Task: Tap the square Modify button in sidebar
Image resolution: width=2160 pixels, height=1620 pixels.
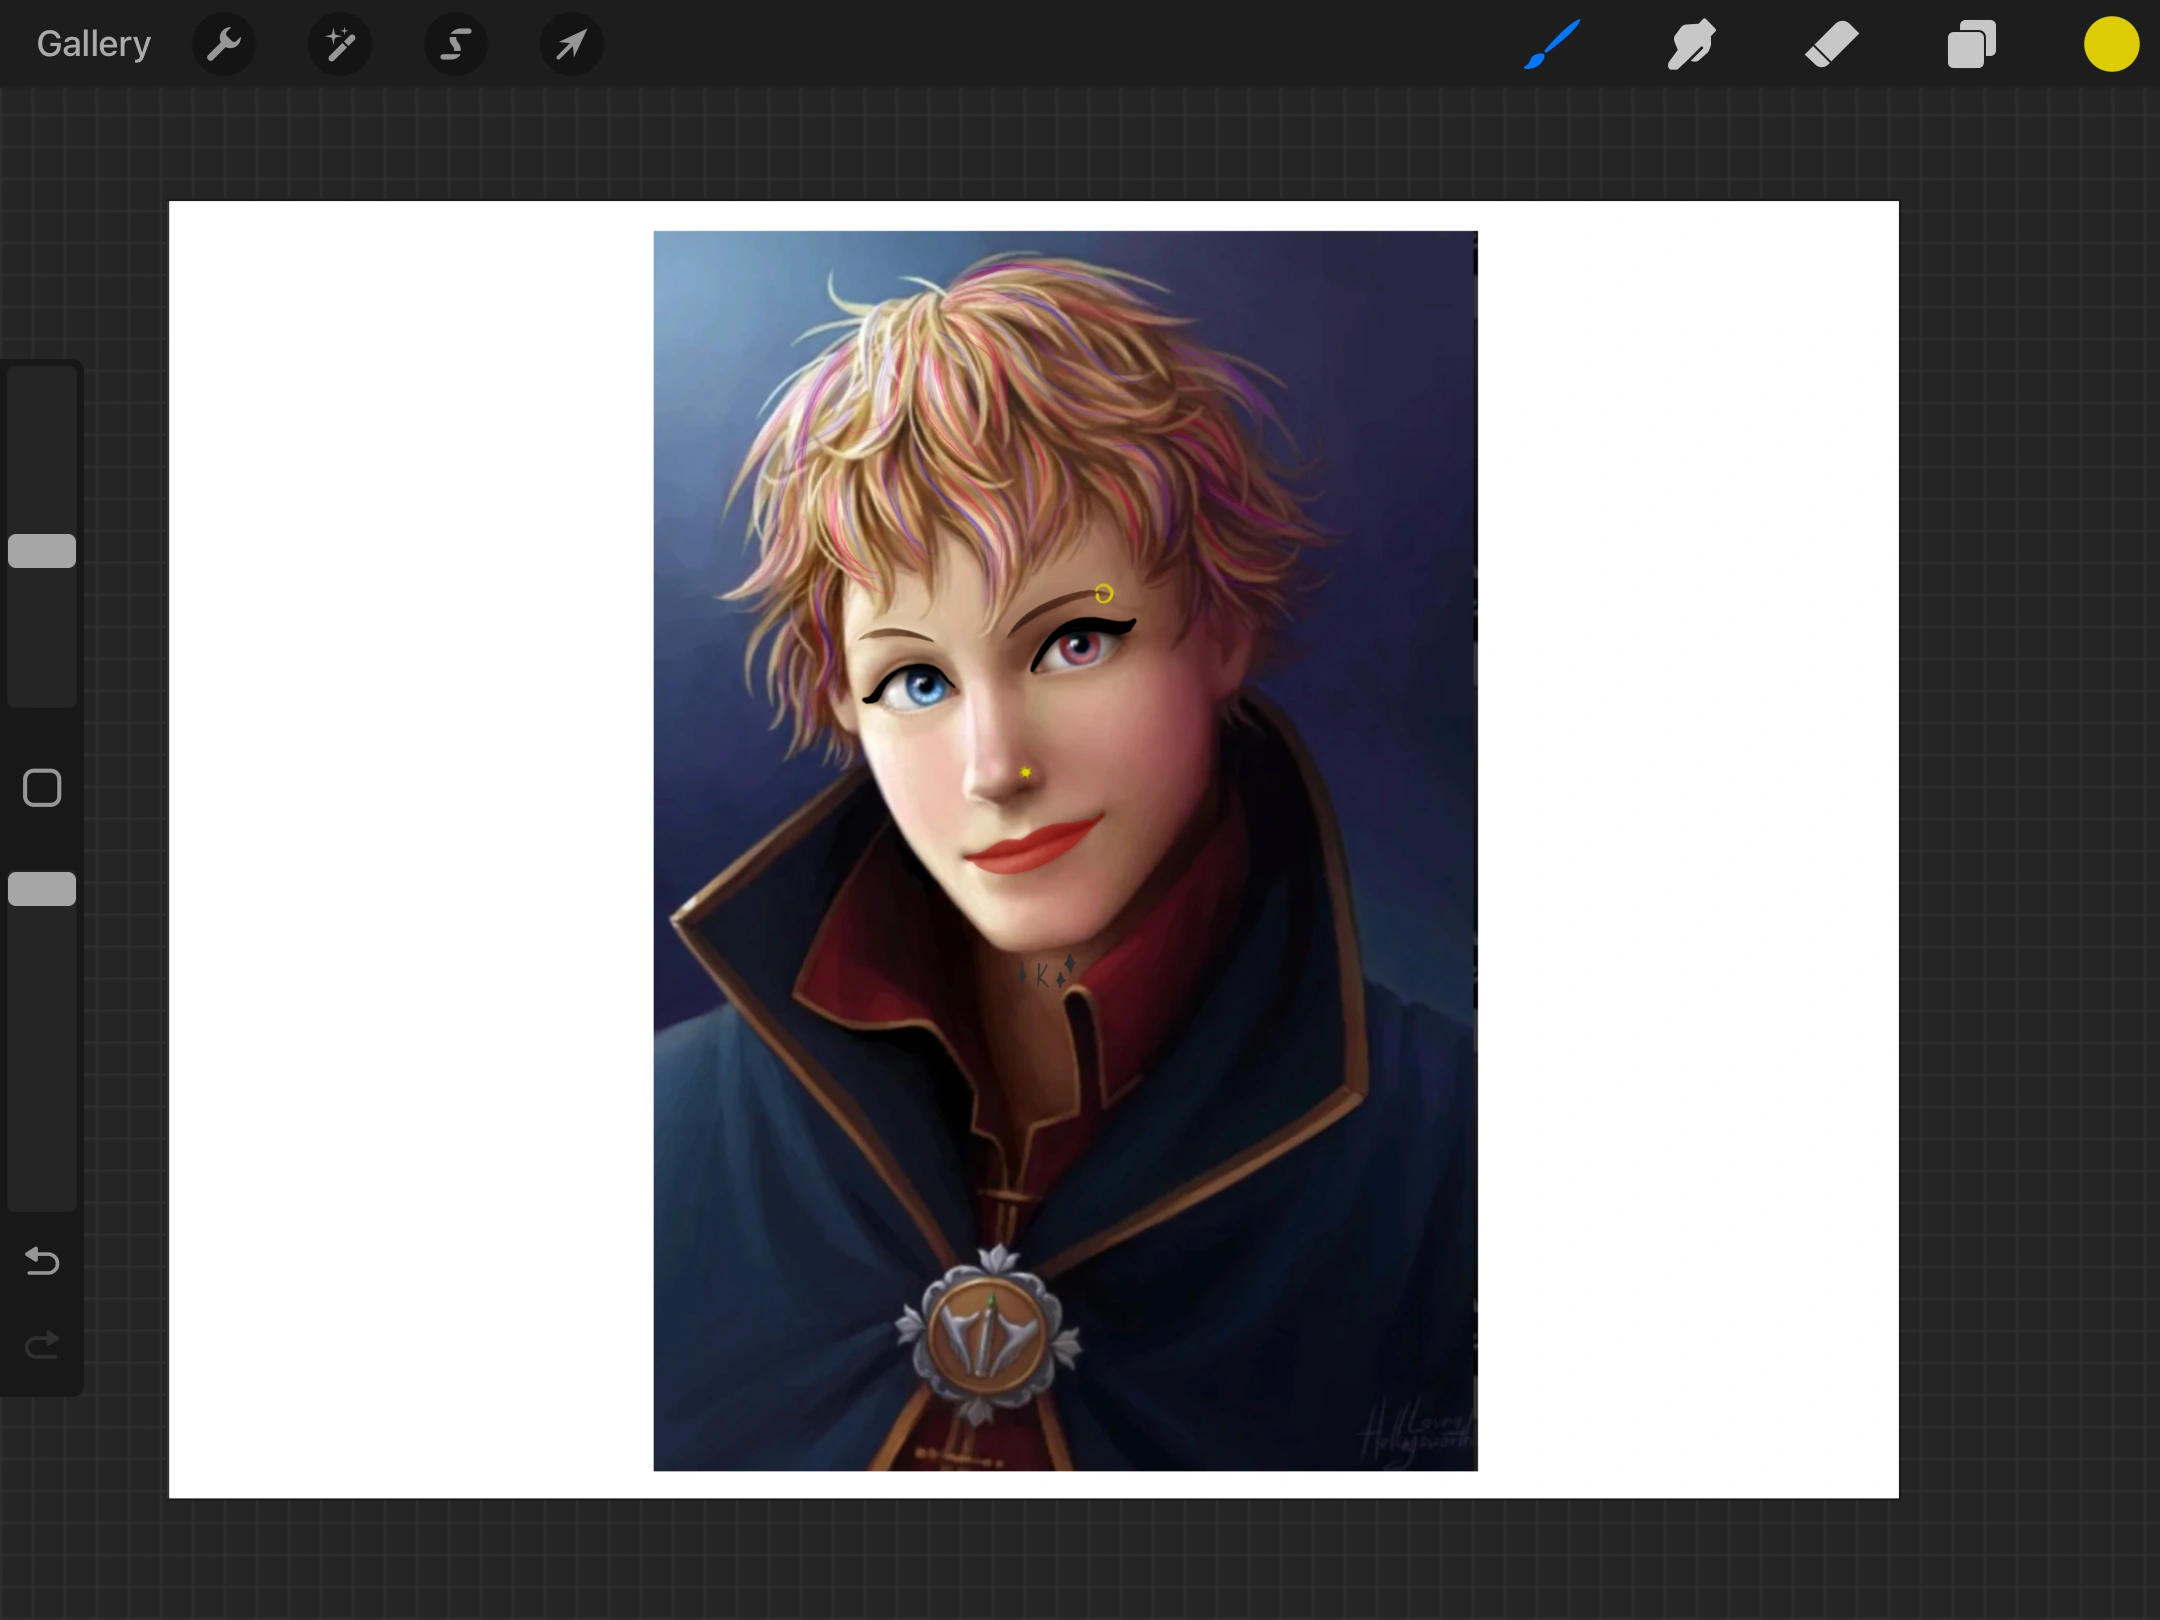Action: (x=42, y=788)
